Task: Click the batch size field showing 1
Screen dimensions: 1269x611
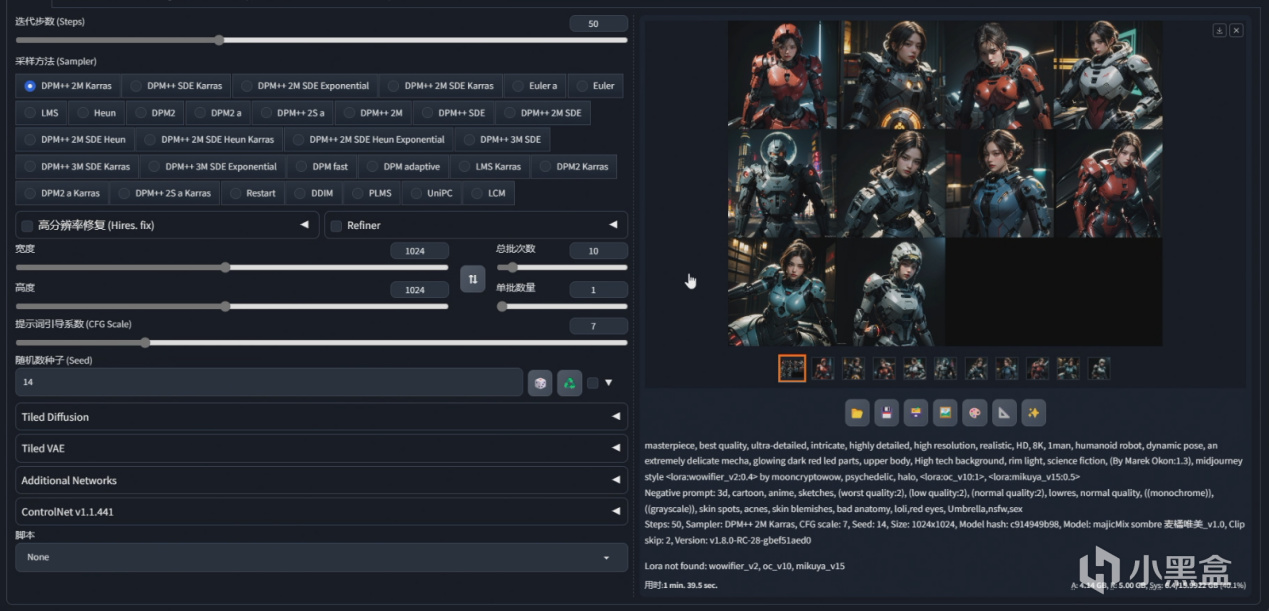Action: point(598,289)
